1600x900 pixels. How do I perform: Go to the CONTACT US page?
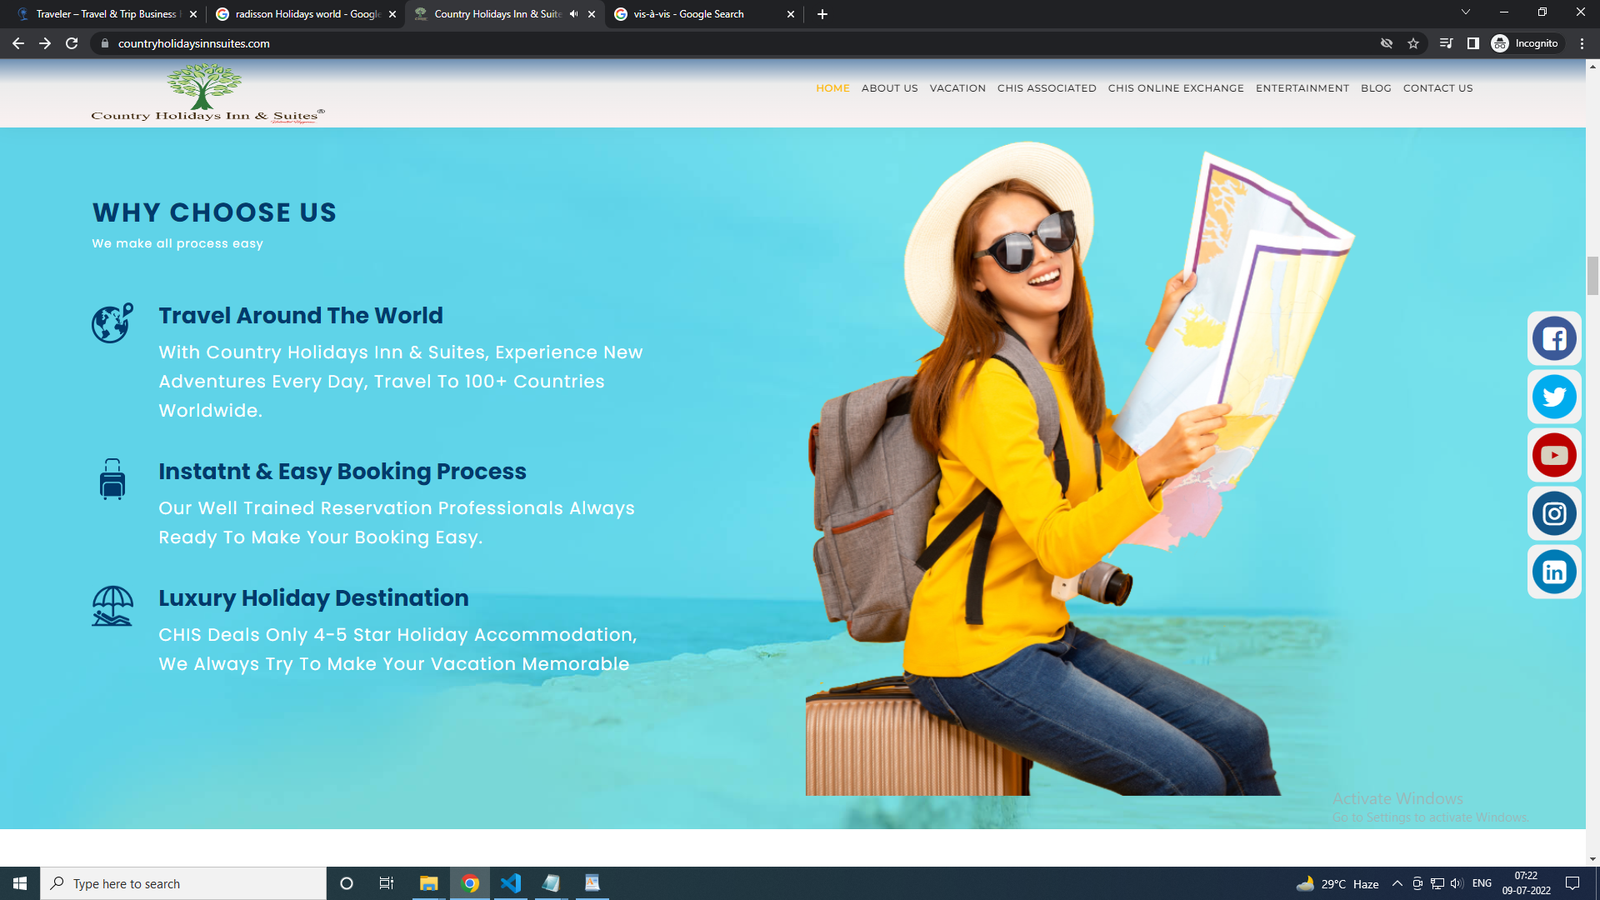pos(1437,88)
